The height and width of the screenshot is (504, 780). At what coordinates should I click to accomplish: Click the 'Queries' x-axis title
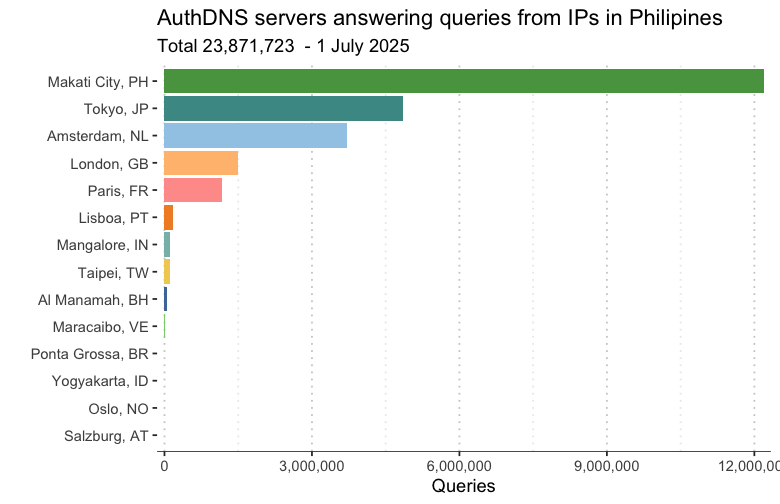point(464,486)
